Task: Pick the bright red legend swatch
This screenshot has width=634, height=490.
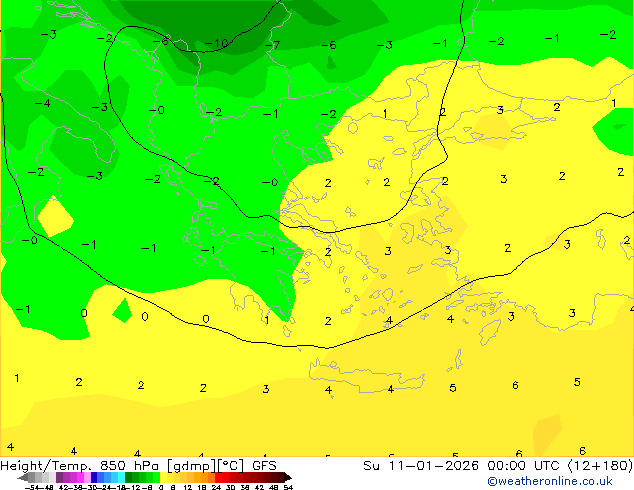Action: [219, 477]
